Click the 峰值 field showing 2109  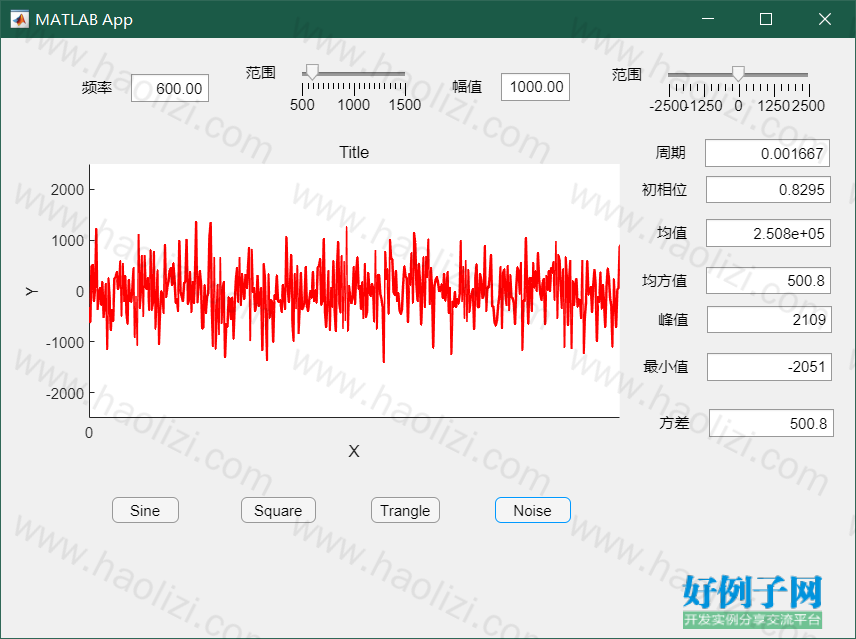769,319
